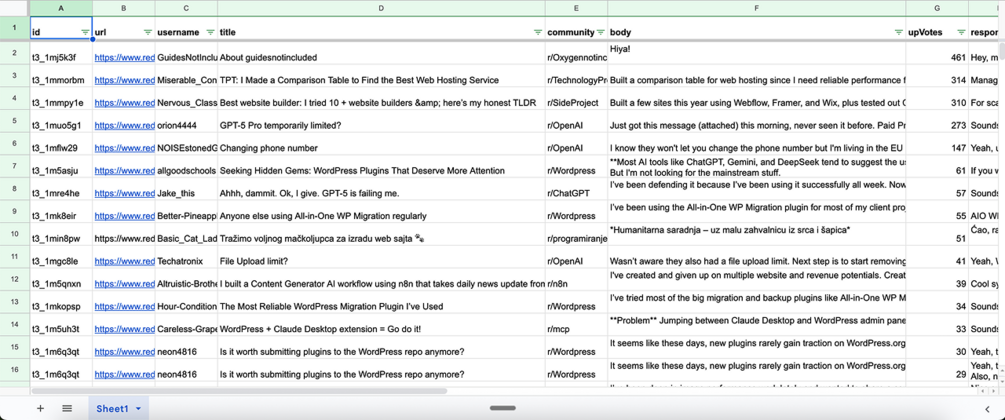Open the URL link in row 7

[x=124, y=171]
